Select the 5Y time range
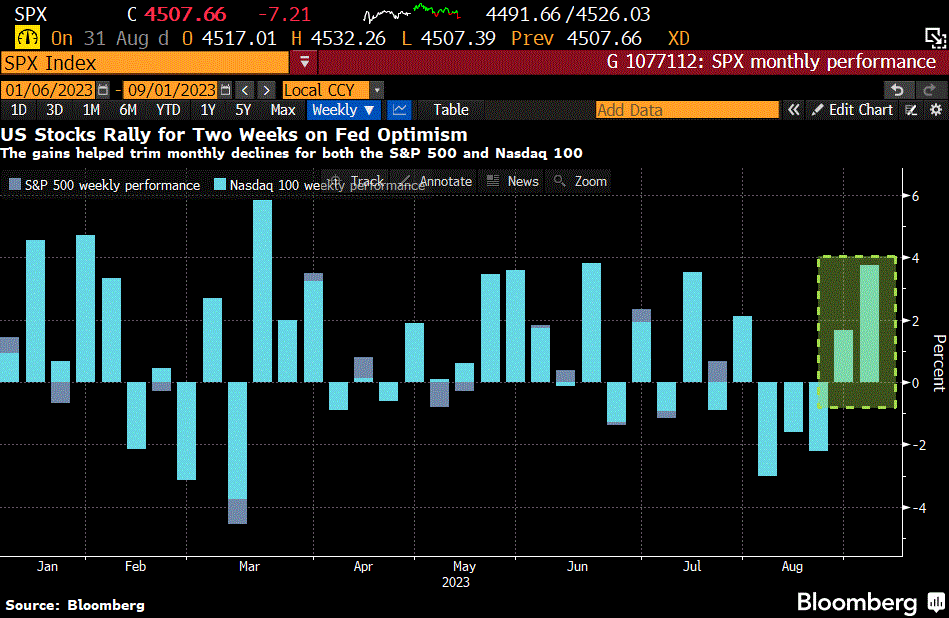This screenshot has width=949, height=618. (243, 110)
